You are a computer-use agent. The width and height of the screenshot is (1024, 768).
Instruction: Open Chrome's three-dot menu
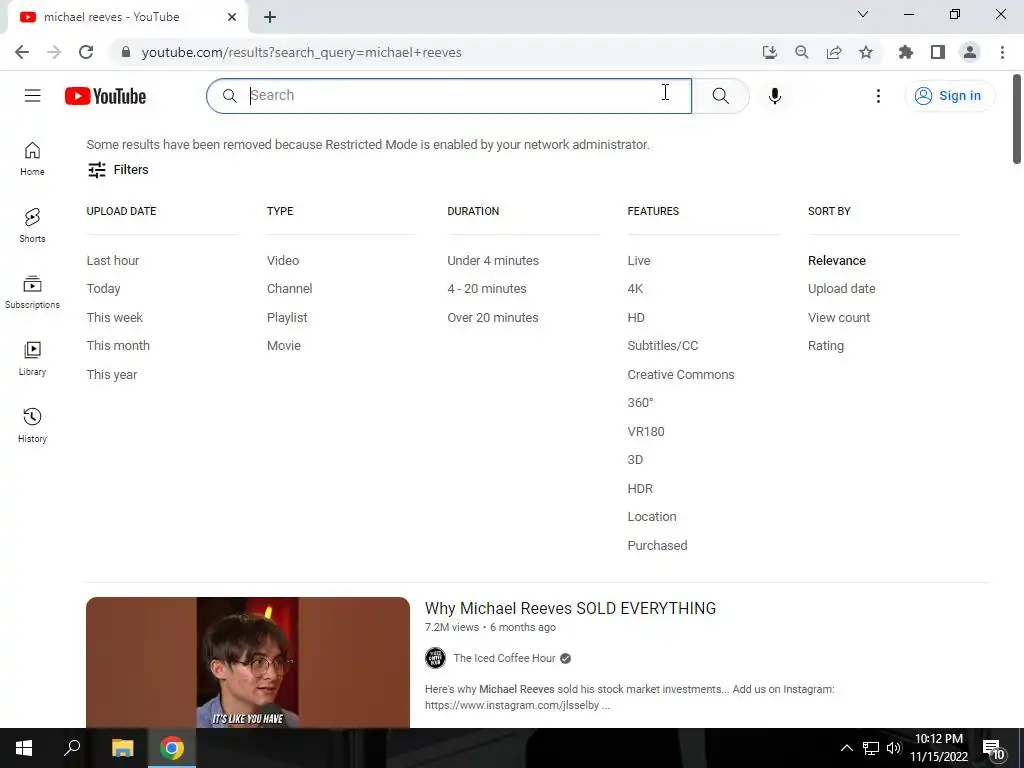point(1002,52)
